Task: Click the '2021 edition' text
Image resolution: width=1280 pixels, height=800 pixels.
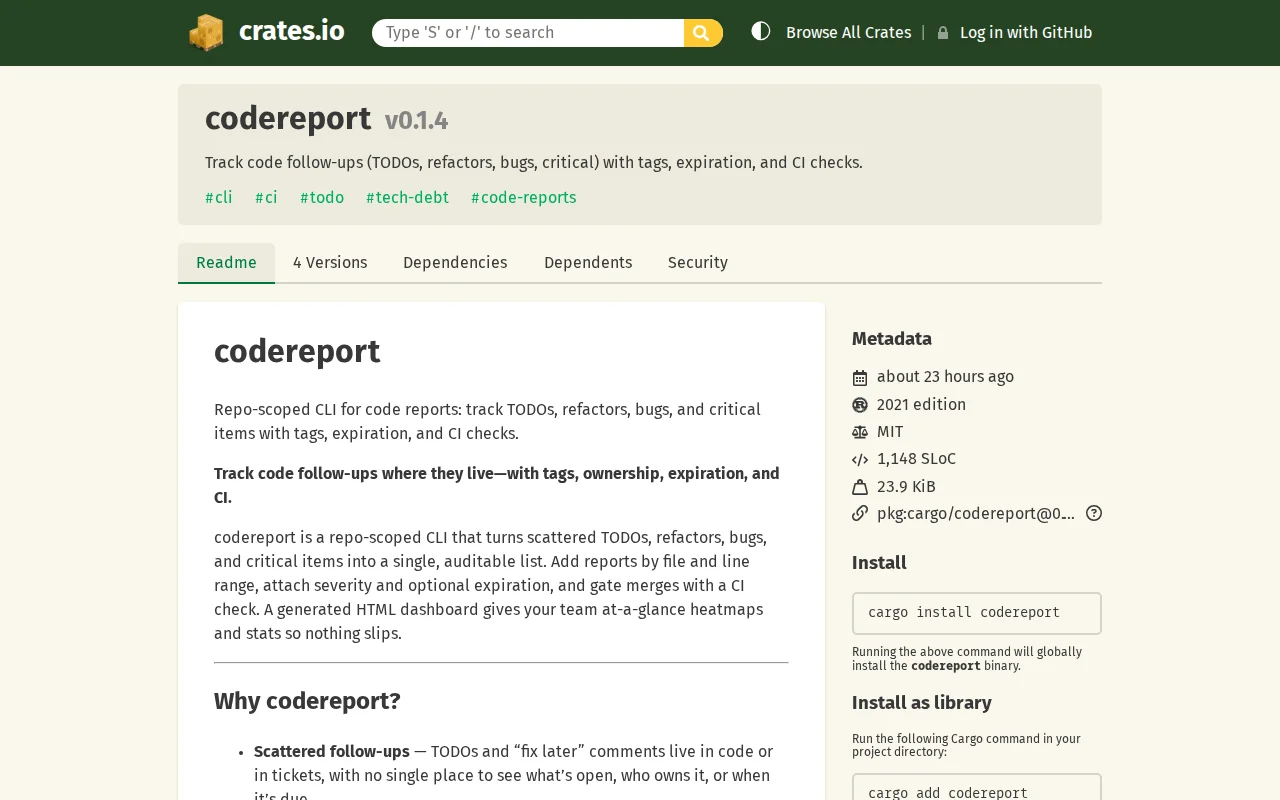Action: tap(921, 405)
